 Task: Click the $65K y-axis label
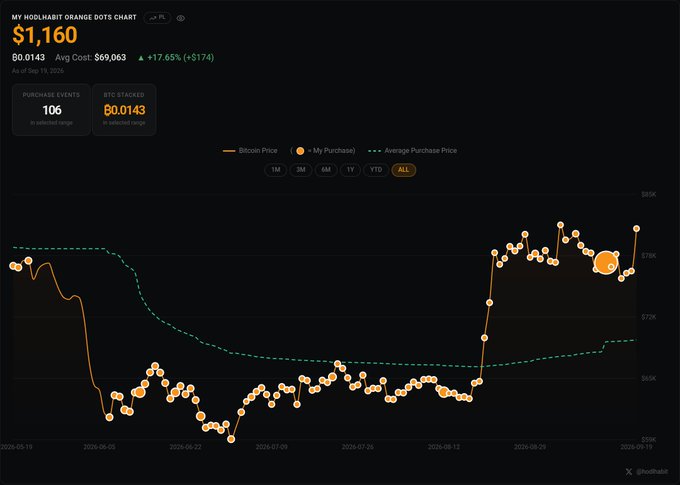649,378
